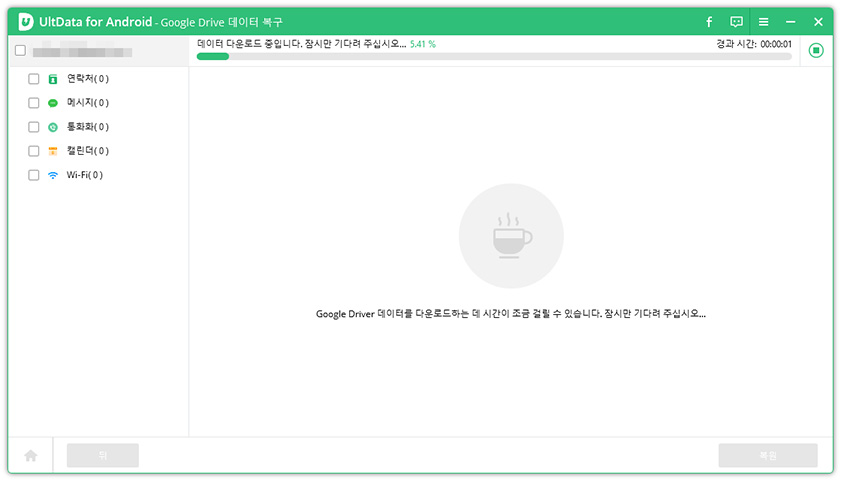The width and height of the screenshot is (841, 481).
Task: Select the 캘린더(0) category label
Action: tap(88, 151)
